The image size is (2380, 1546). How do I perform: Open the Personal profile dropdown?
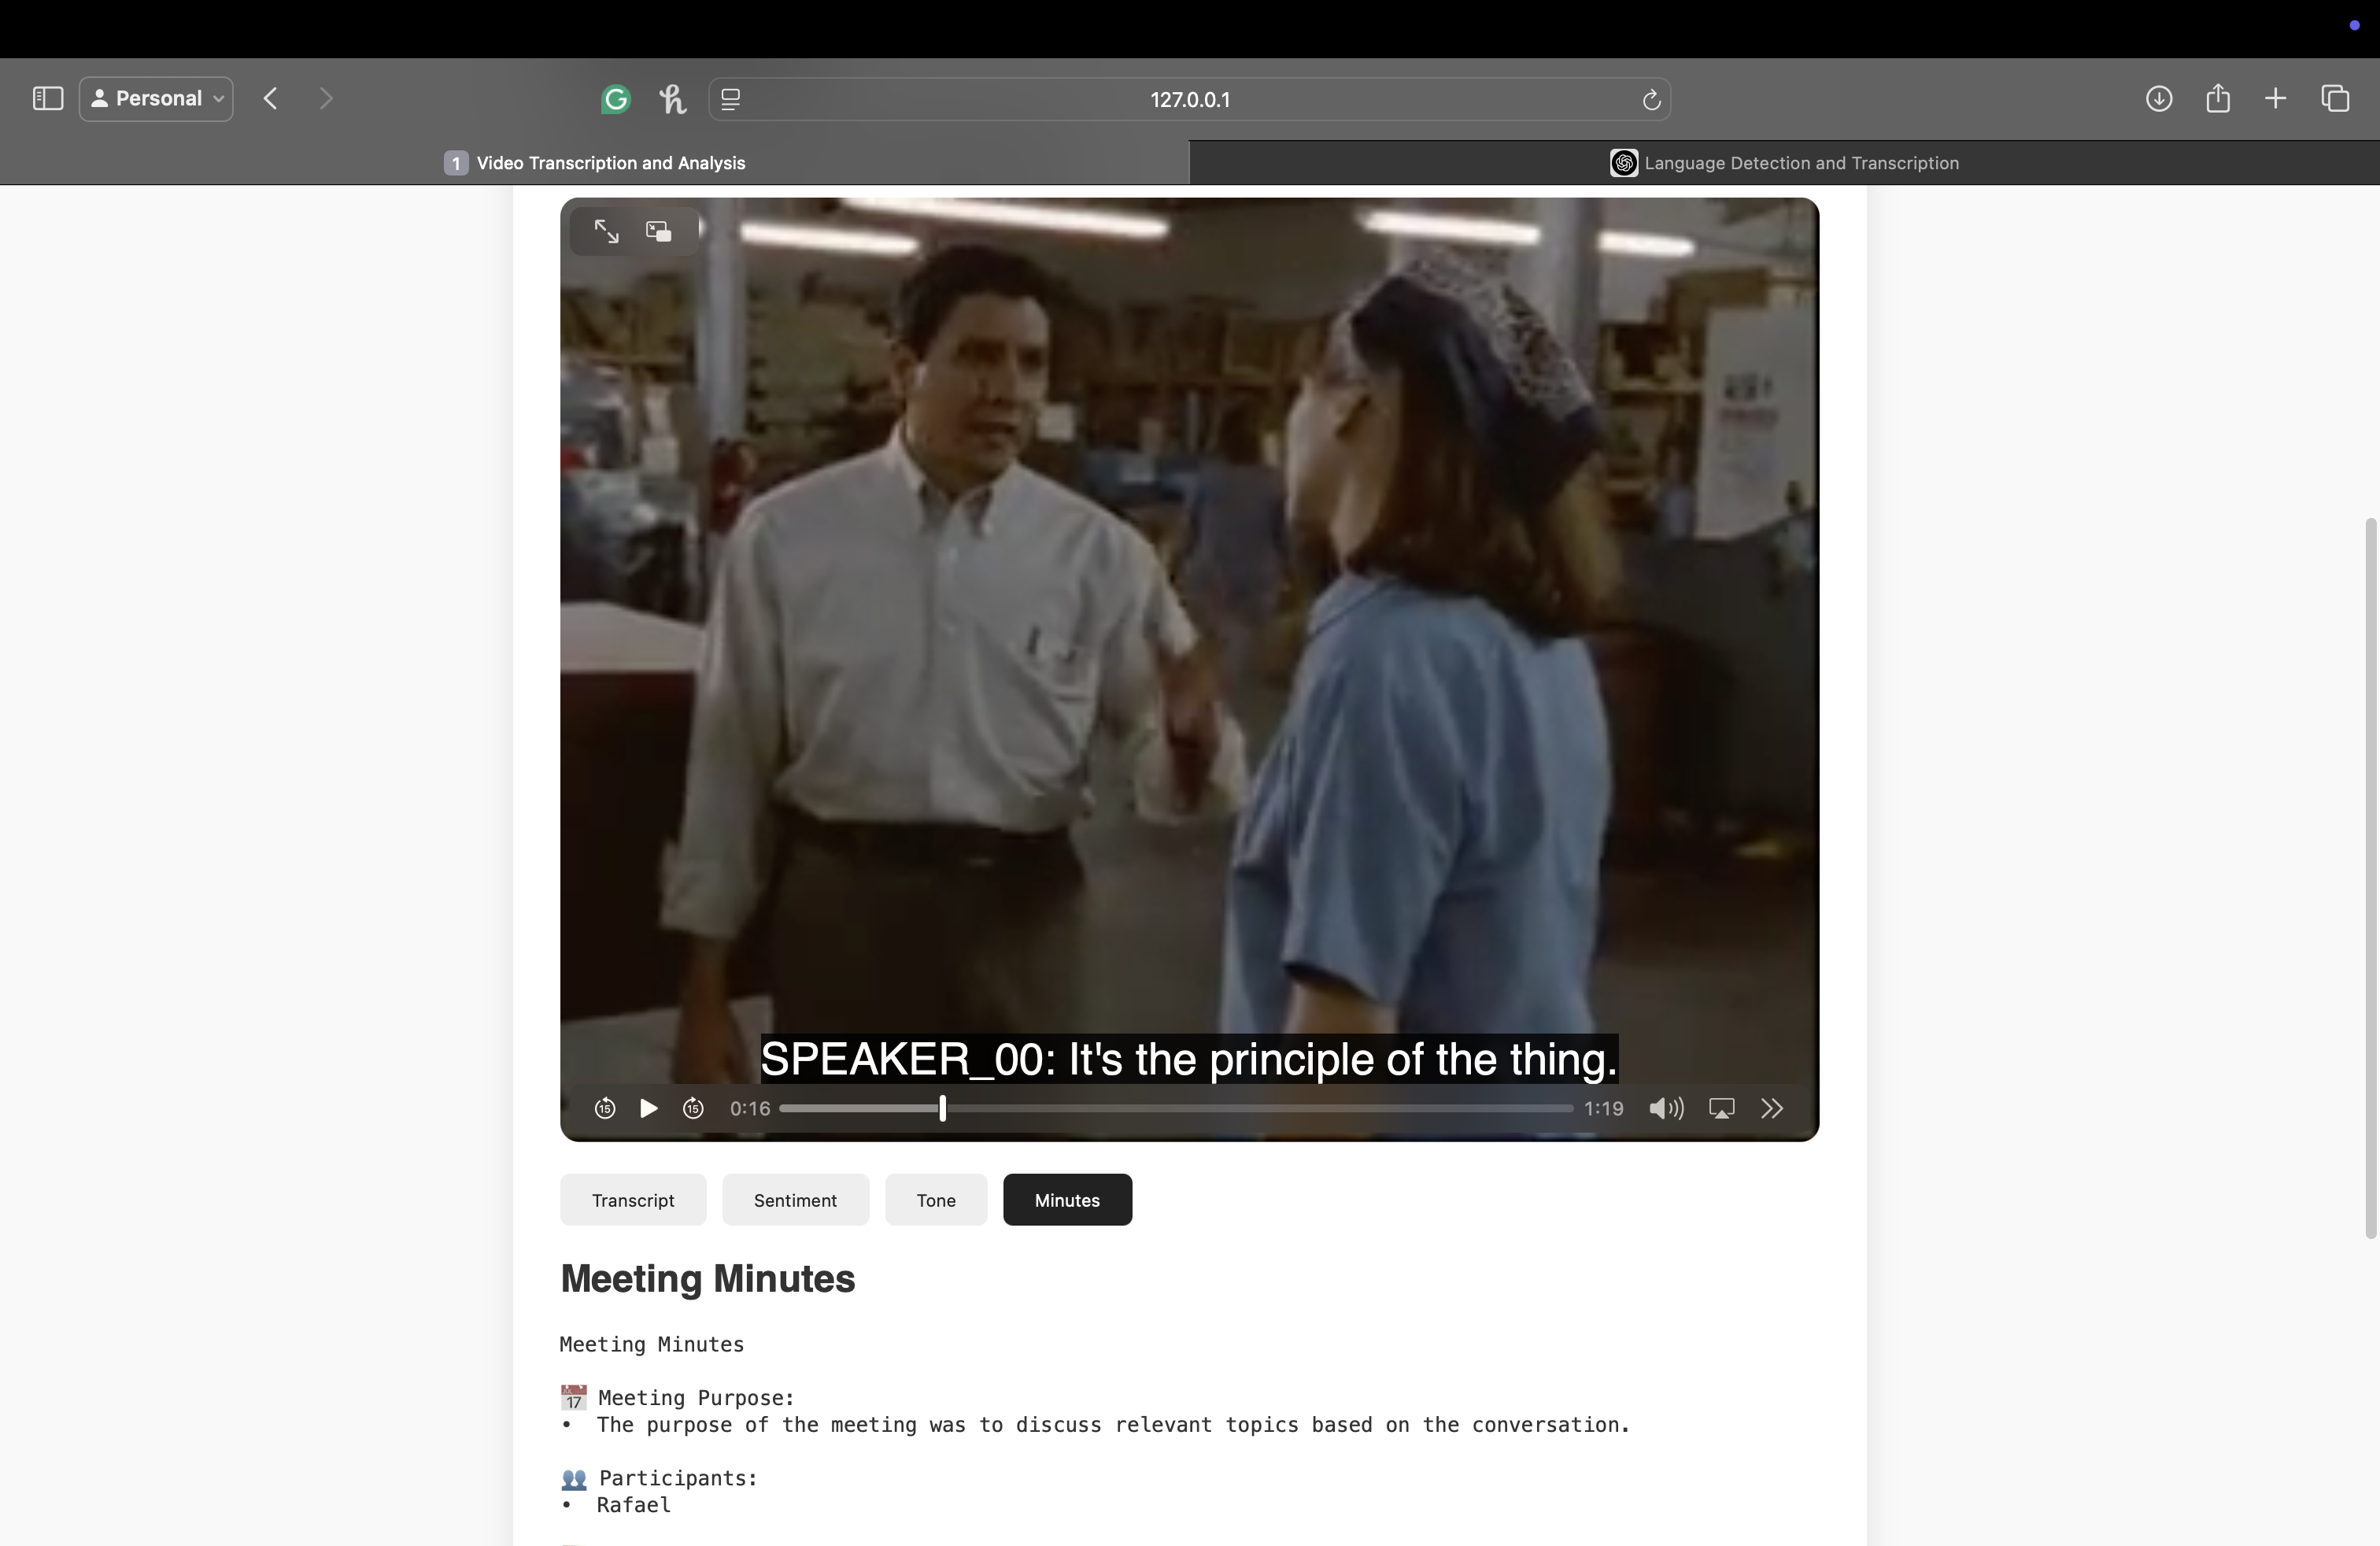pyautogui.click(x=156, y=98)
